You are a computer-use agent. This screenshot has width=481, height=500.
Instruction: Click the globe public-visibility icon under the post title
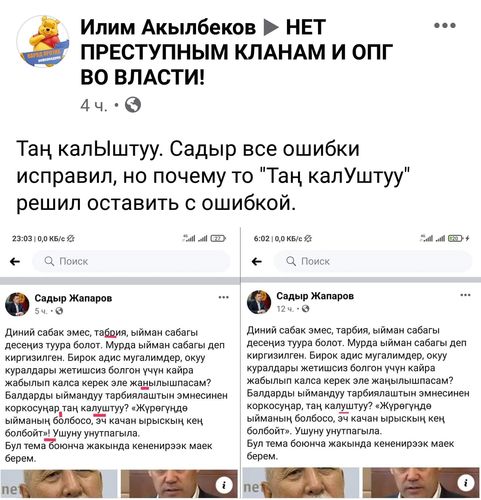click(133, 105)
